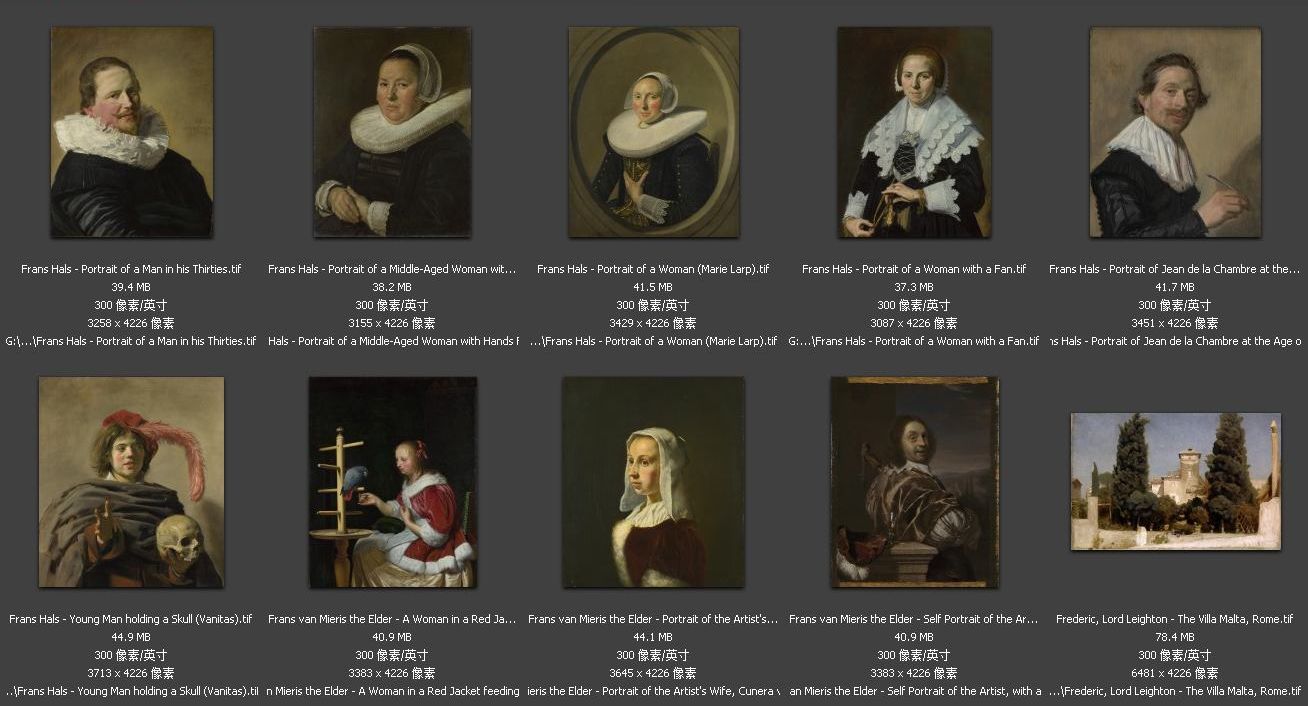Select the Portrait of a Man in his Thirties thumbnail
This screenshot has height=706, width=1308.
pos(132,132)
